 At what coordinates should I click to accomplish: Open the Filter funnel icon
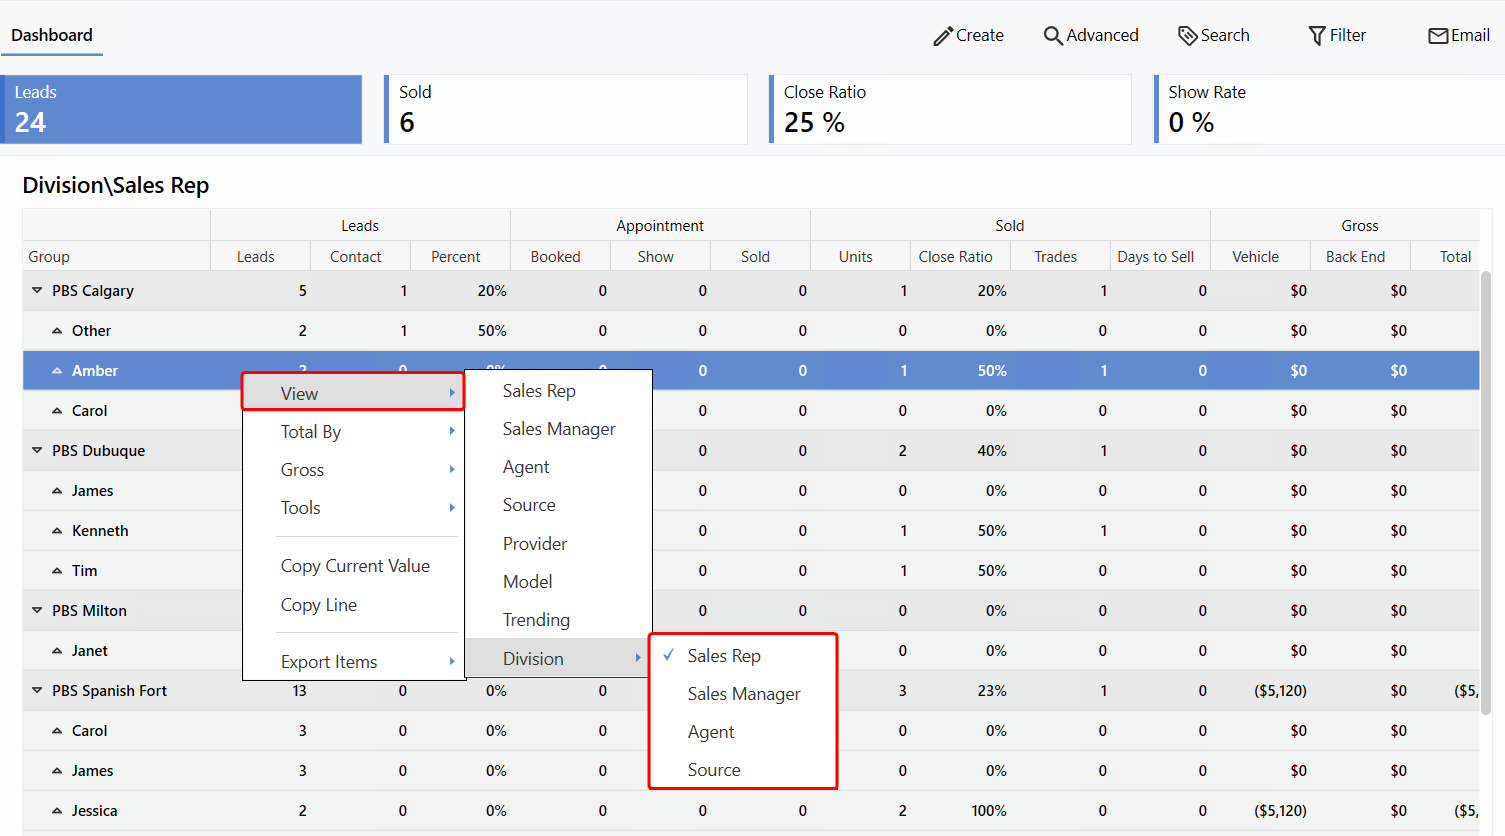click(x=1317, y=36)
